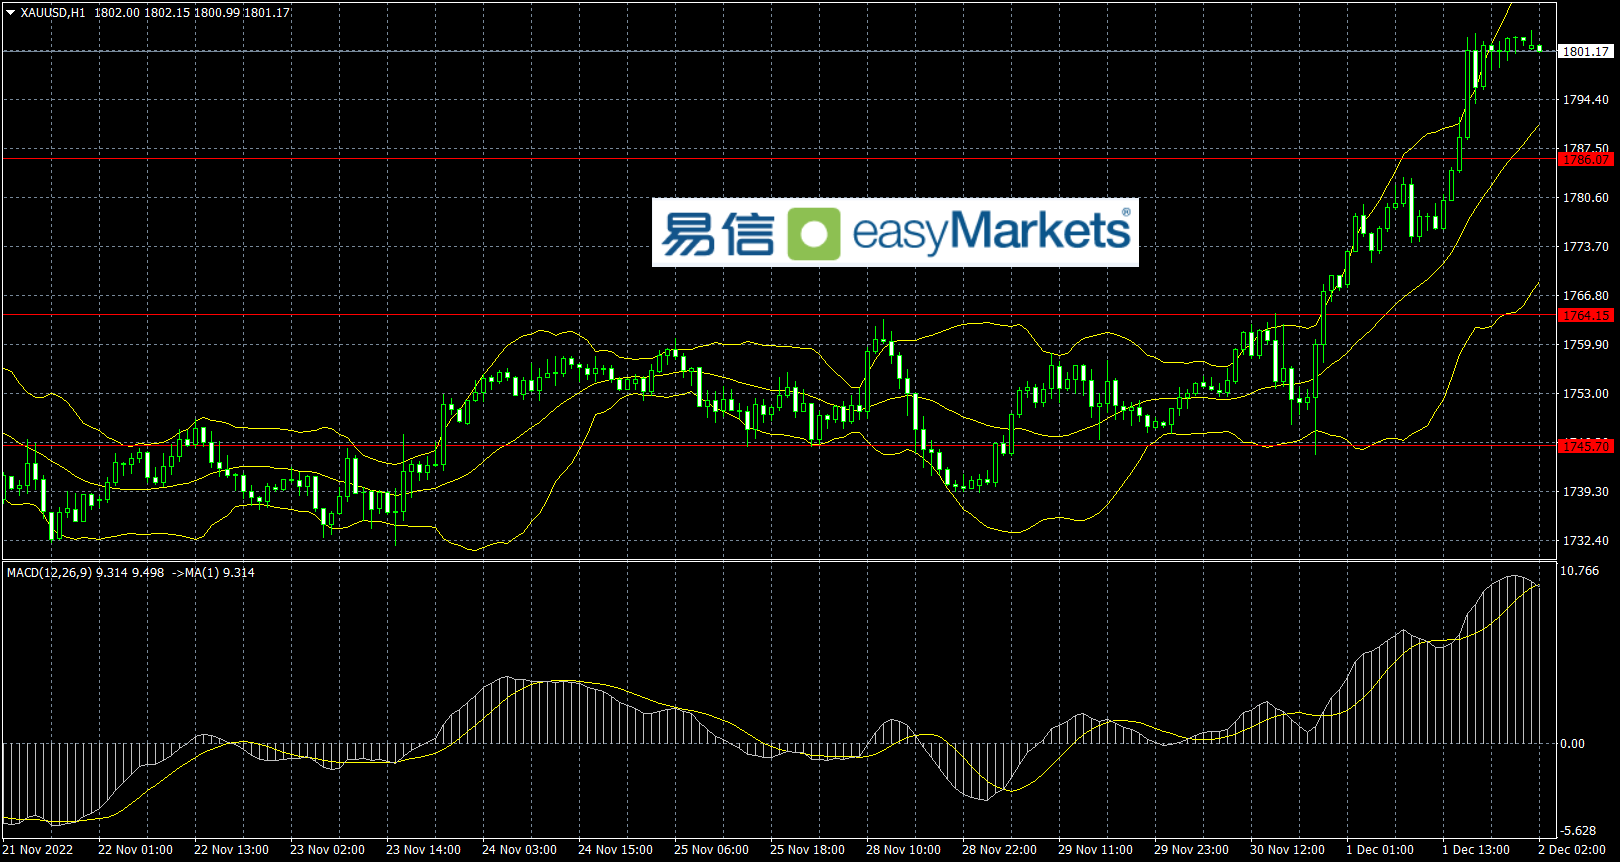
Task: Click the 29 Nov 23:00 time label
Action: point(1192,850)
